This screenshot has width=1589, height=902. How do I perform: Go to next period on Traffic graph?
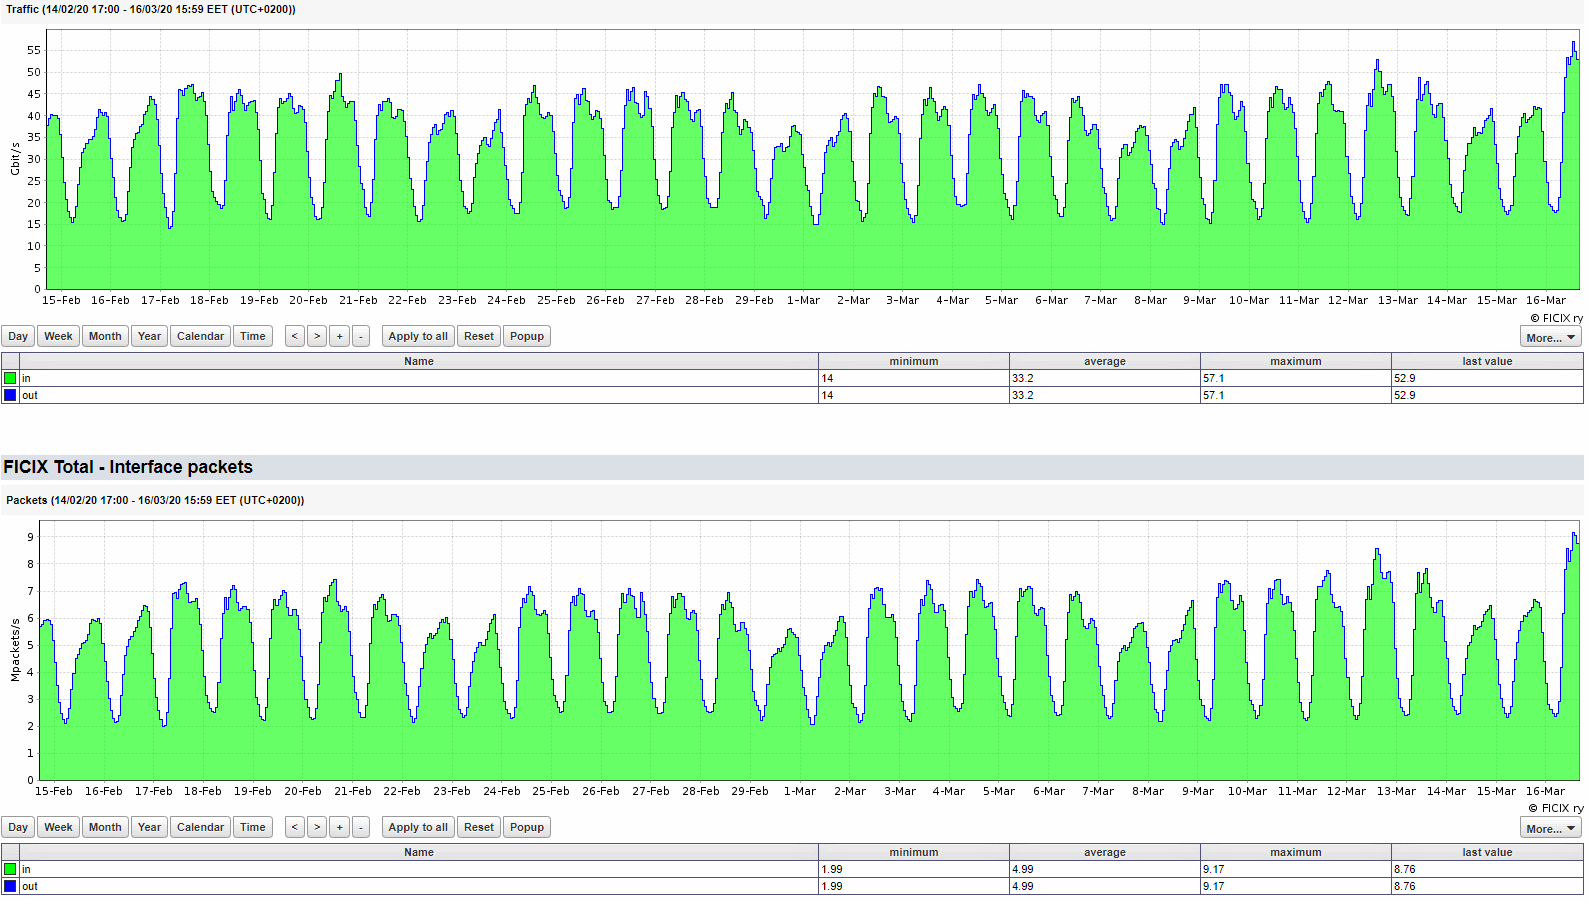pyautogui.click(x=317, y=336)
